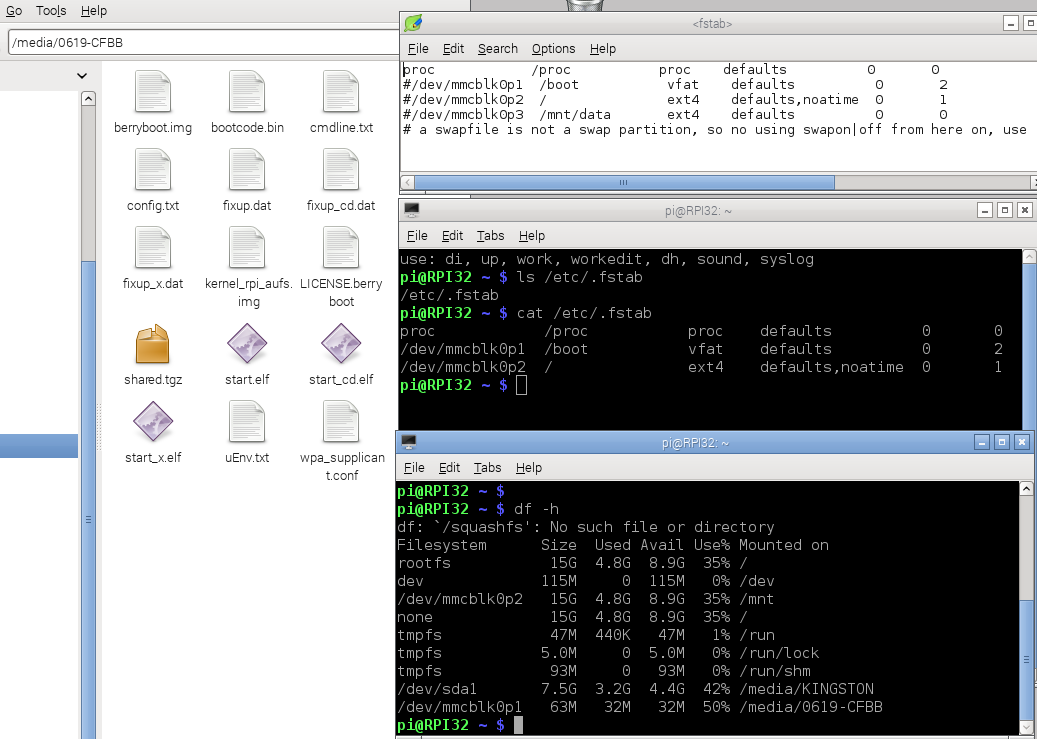
Task: Click the start_x.elf file icon
Action: click(152, 423)
